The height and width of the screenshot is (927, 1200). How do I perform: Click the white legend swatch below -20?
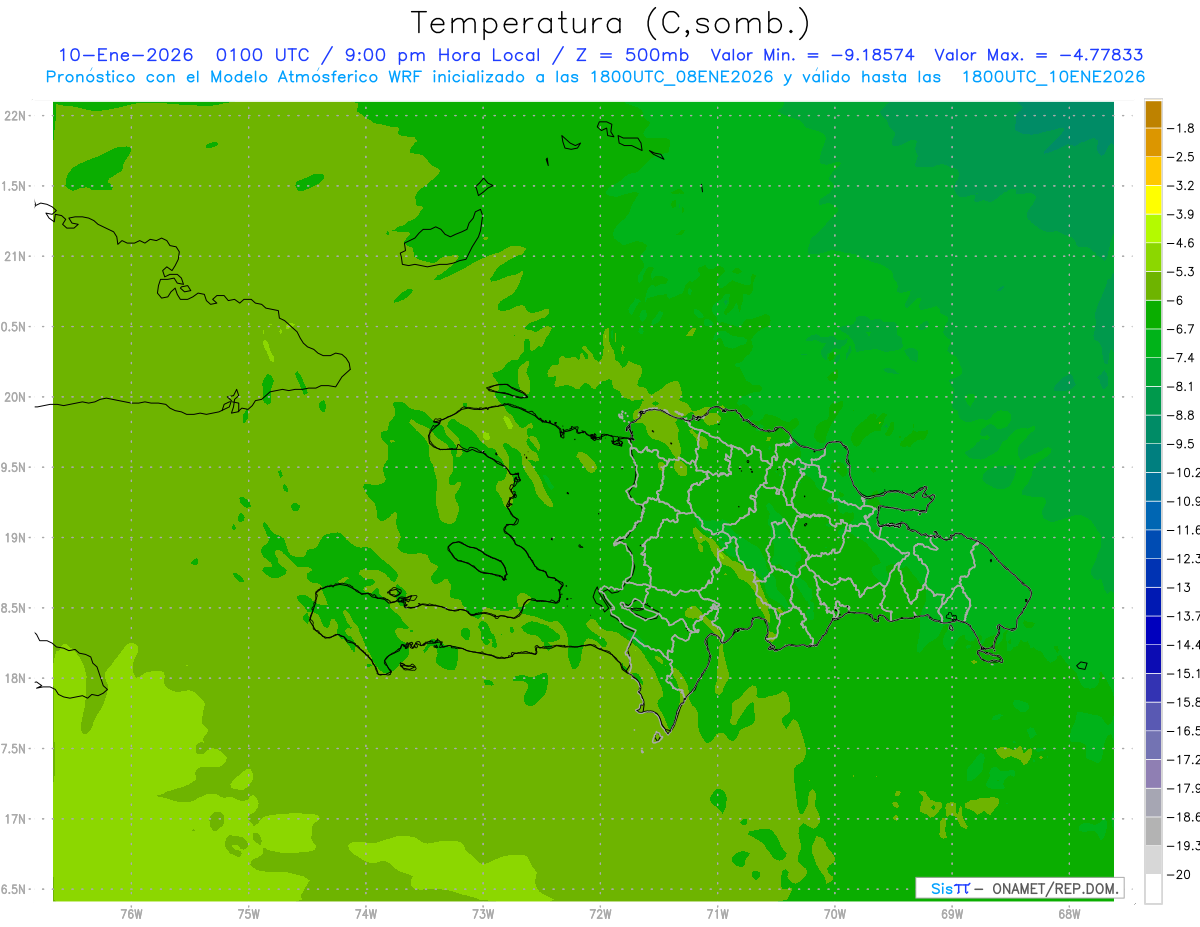pyautogui.click(x=1153, y=888)
